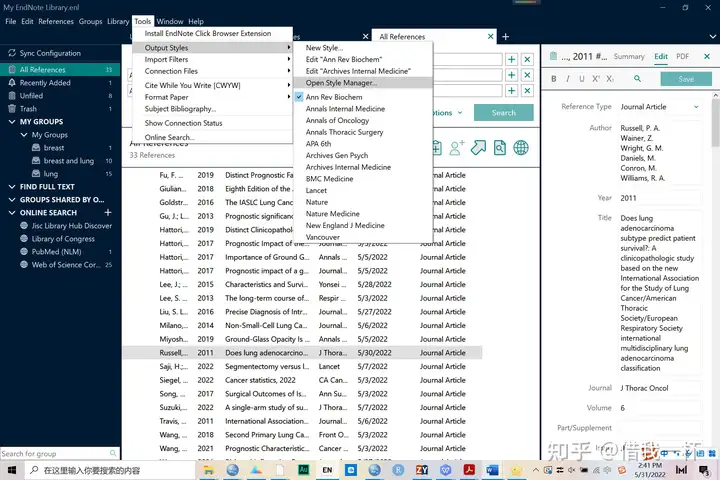Click the Search button
720x480 pixels.
click(x=503, y=113)
